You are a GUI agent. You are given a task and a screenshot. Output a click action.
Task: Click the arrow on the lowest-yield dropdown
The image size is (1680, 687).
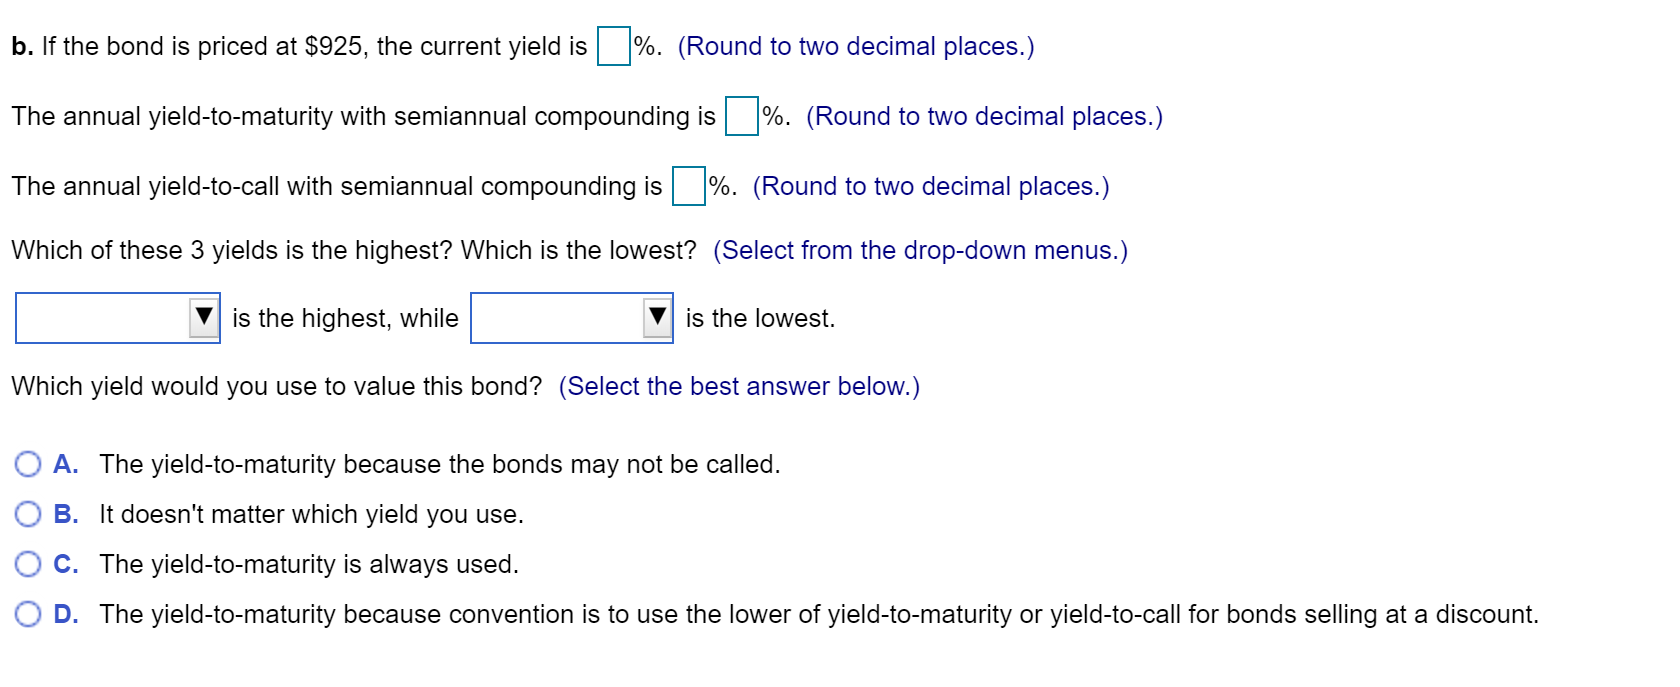pyautogui.click(x=658, y=318)
